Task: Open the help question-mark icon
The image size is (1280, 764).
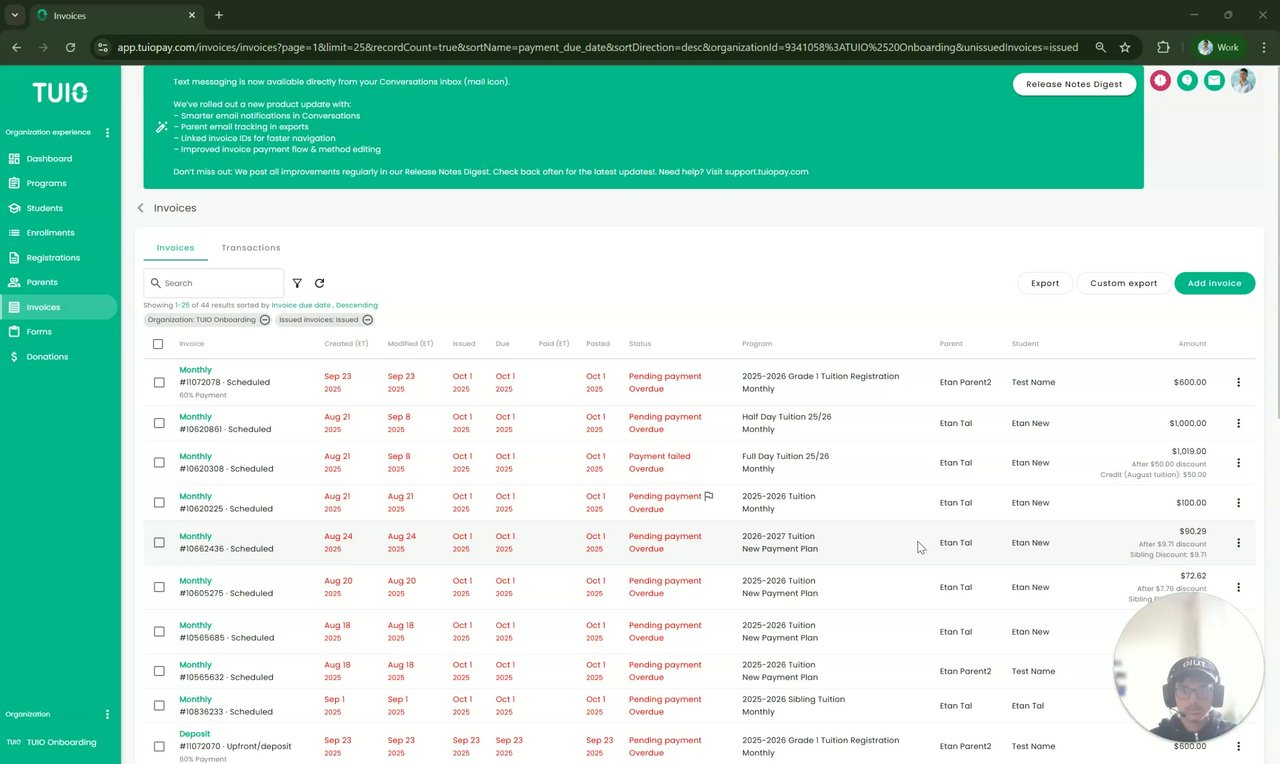Action: point(1187,81)
